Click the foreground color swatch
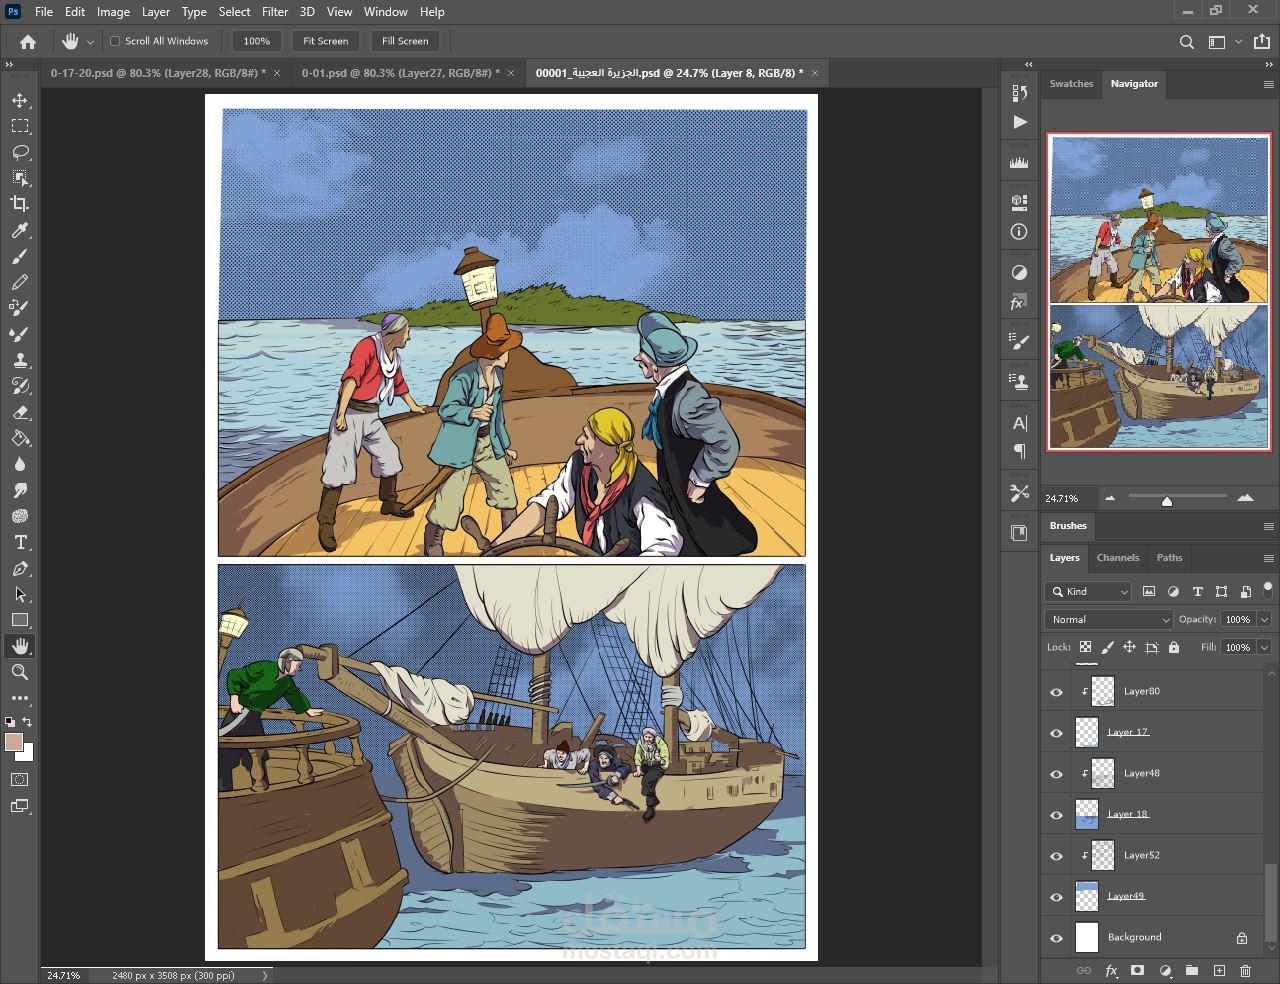 [14, 742]
